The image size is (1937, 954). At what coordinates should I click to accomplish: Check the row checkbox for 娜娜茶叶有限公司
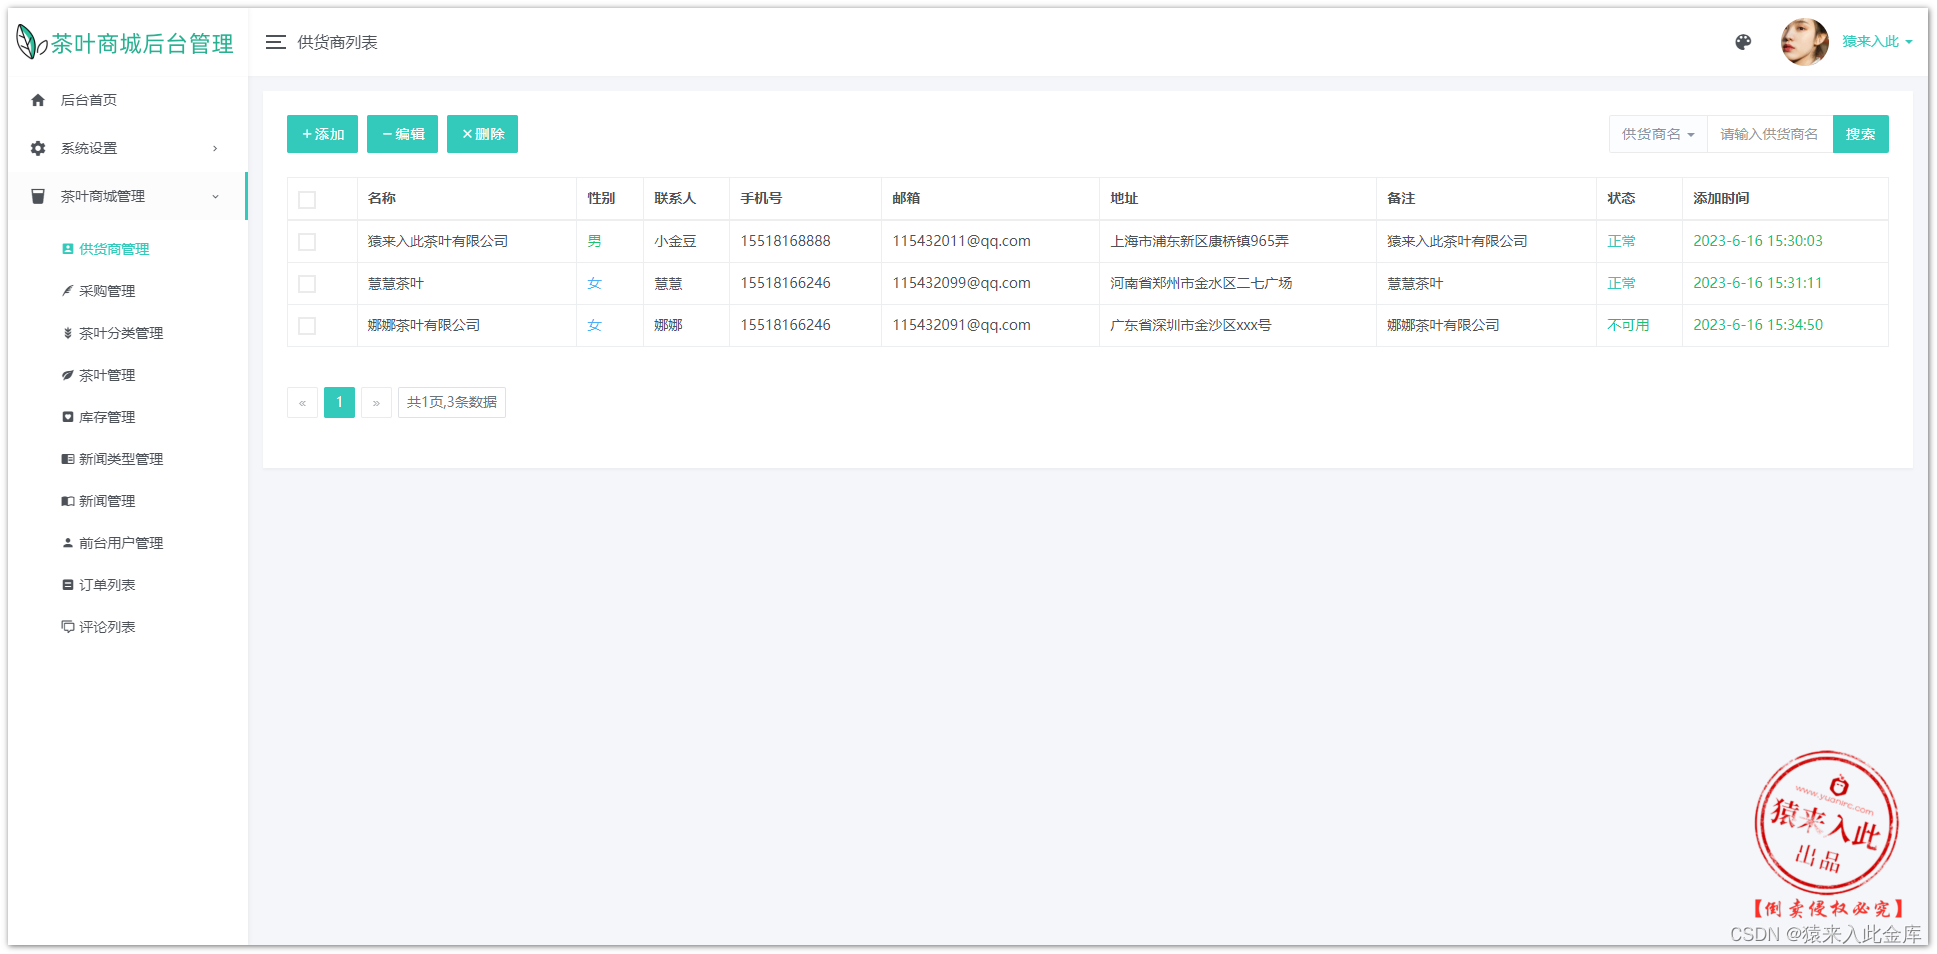pos(307,326)
